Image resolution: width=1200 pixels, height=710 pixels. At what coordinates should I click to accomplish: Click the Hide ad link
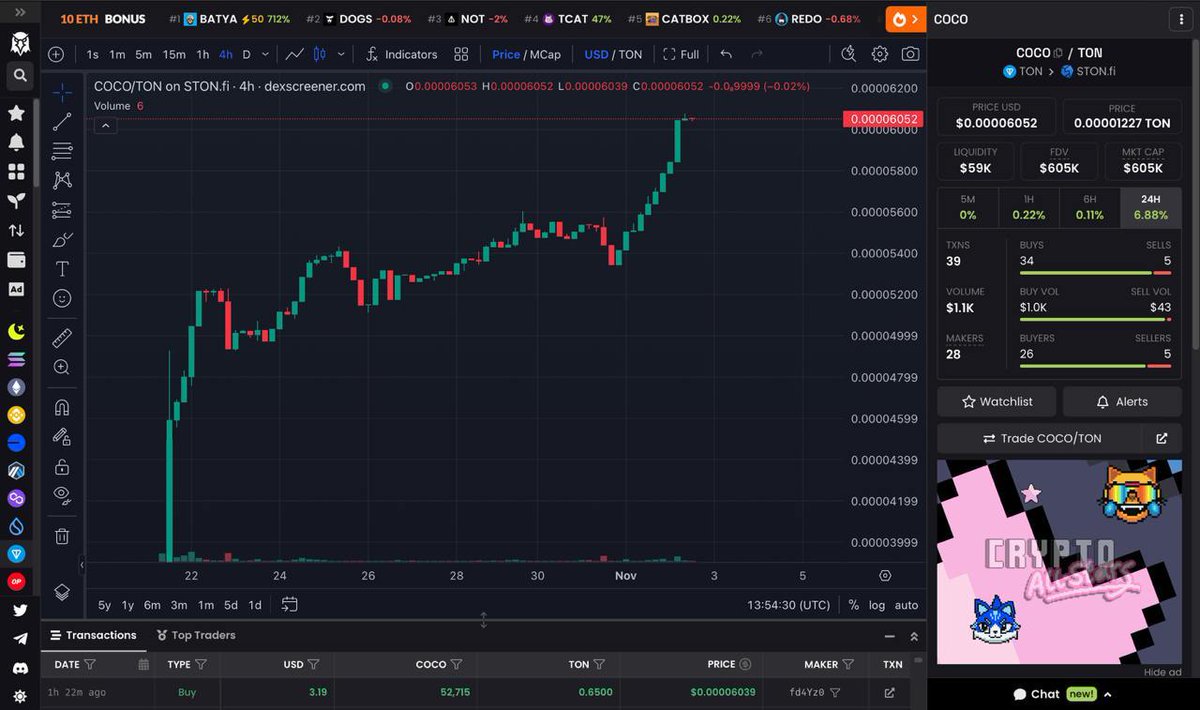pyautogui.click(x=1162, y=672)
